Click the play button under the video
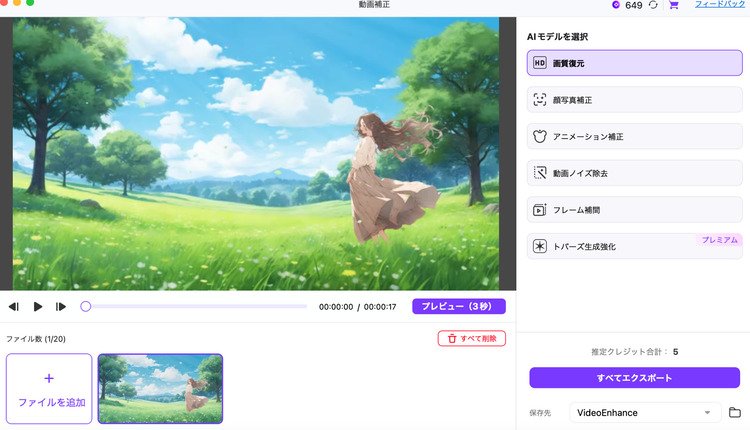750x430 pixels. pyautogui.click(x=38, y=307)
